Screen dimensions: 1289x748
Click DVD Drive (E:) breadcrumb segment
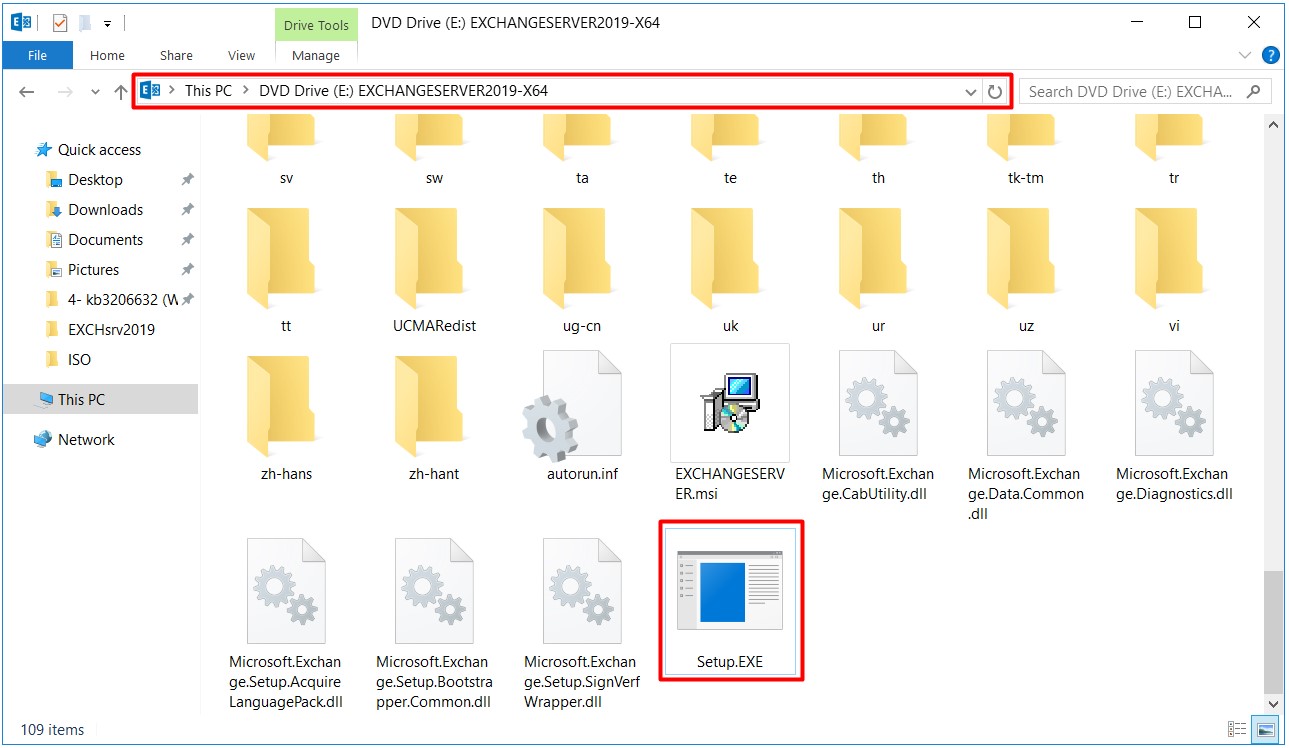403,91
